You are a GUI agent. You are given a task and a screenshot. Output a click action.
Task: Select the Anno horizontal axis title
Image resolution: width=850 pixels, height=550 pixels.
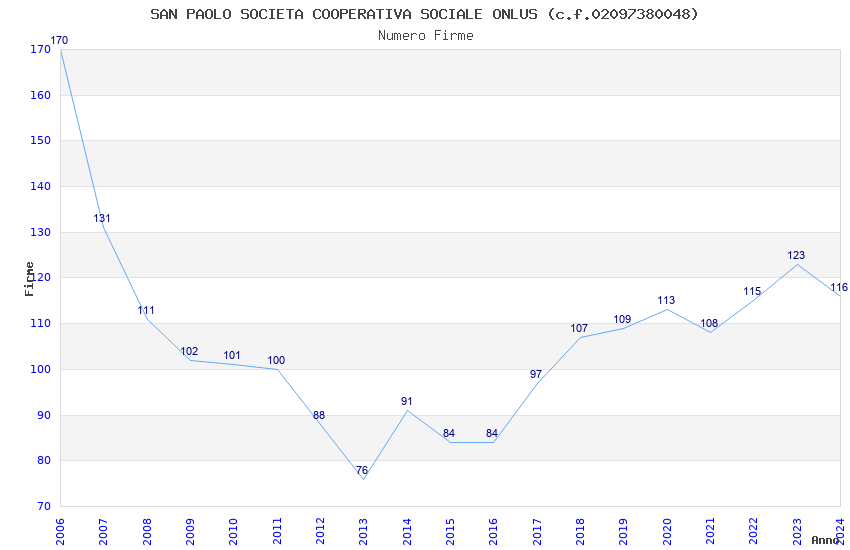coord(825,540)
